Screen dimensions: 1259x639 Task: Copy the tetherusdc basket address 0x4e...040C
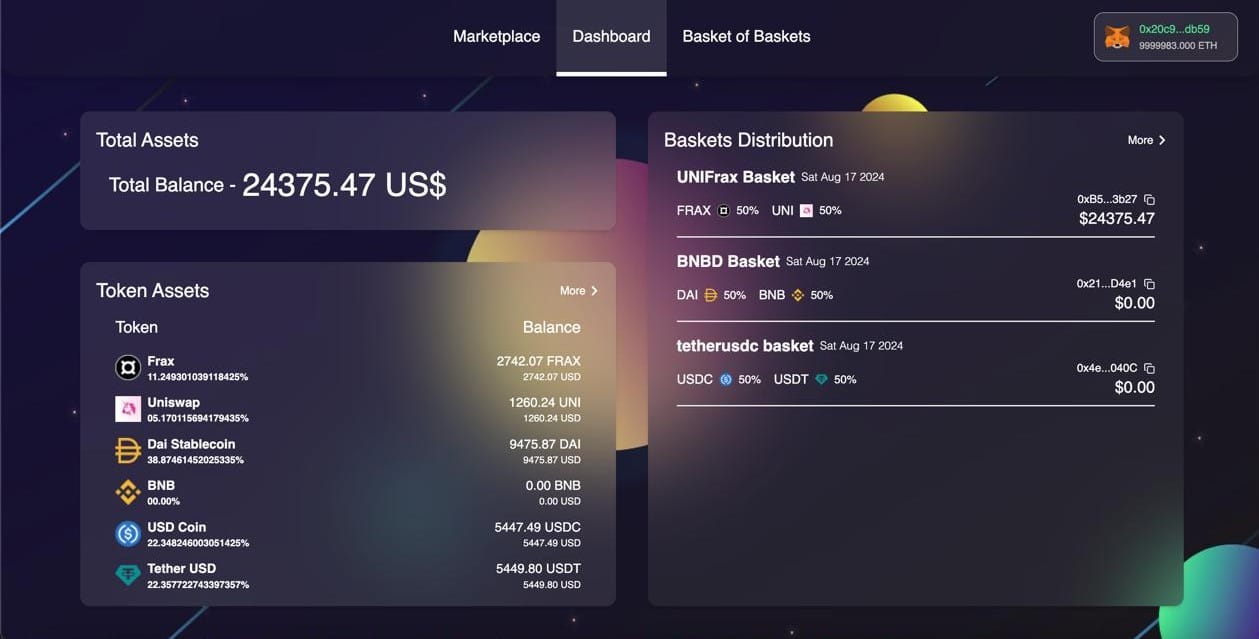click(1149, 368)
